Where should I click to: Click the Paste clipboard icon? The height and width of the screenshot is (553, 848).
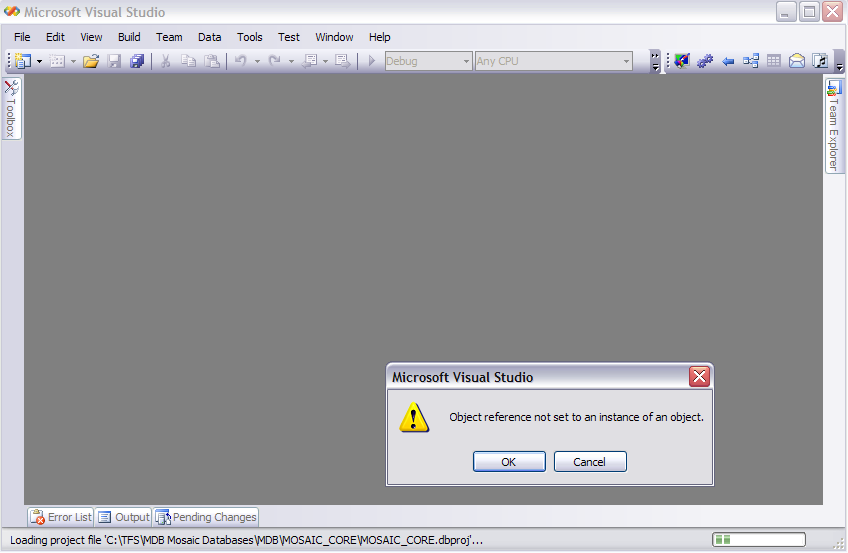[x=211, y=61]
